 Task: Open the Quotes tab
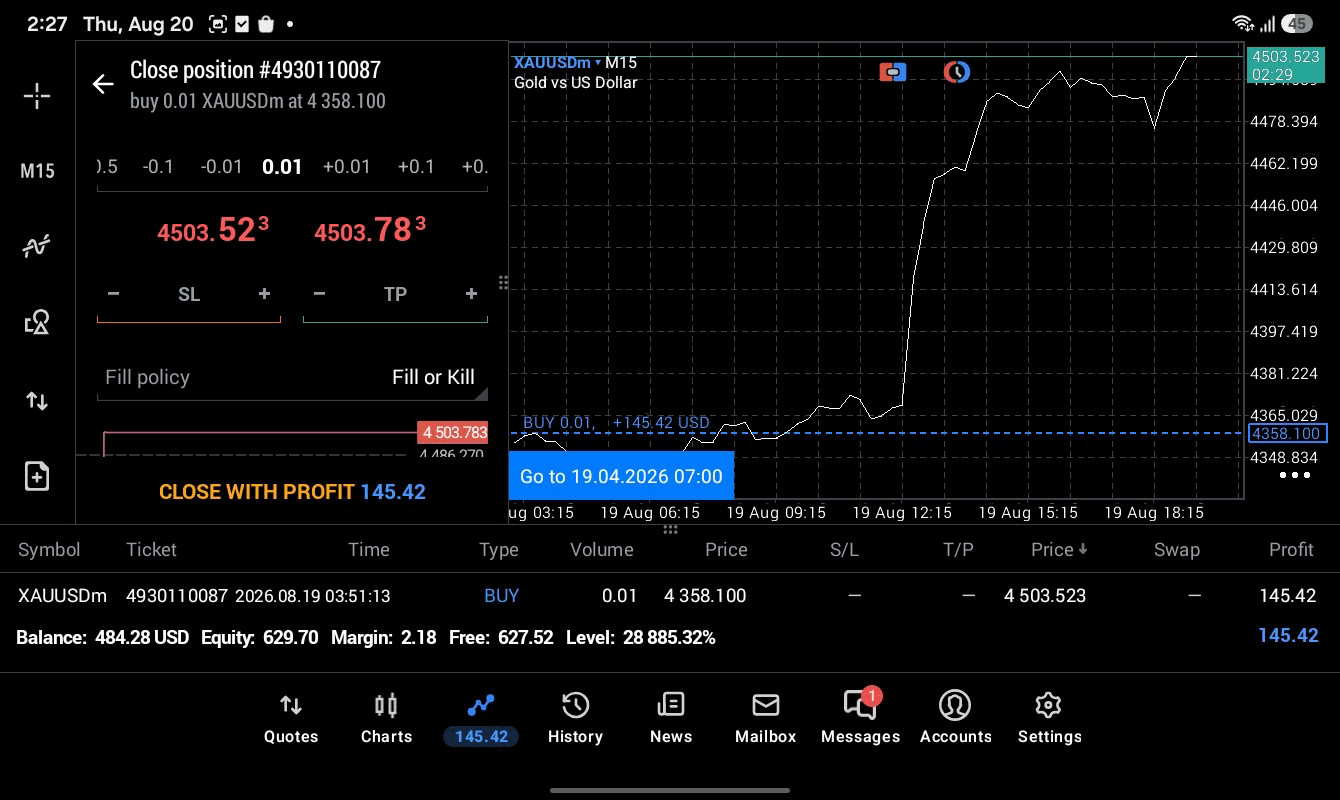(x=291, y=719)
